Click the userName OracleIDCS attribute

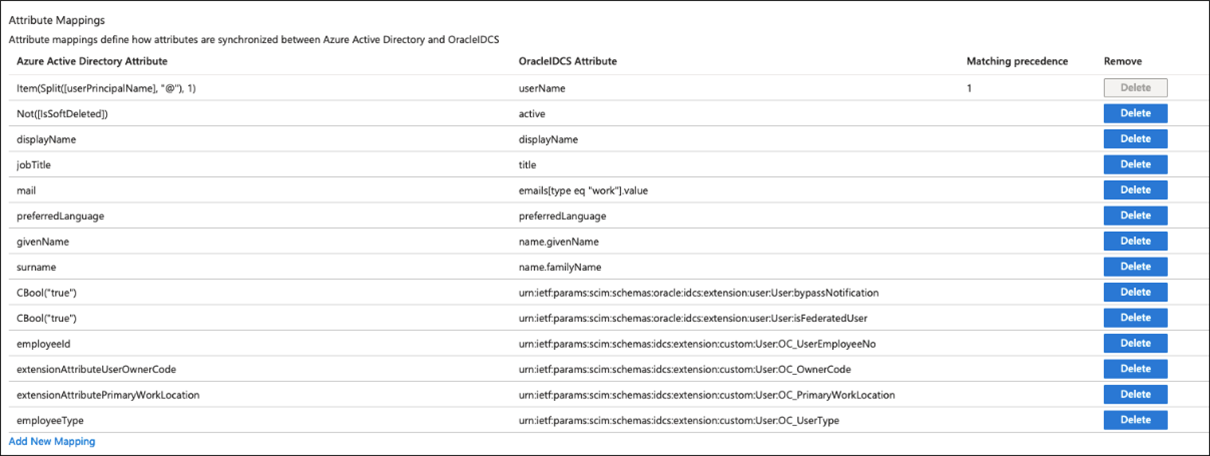(x=541, y=89)
